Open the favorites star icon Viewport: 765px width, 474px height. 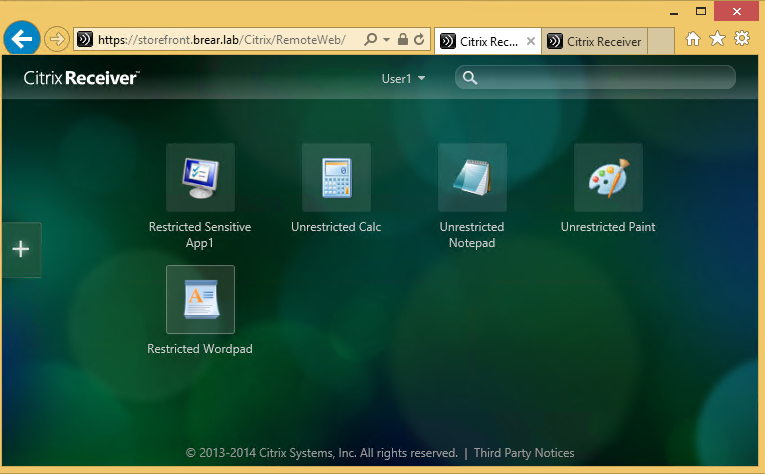tap(717, 39)
